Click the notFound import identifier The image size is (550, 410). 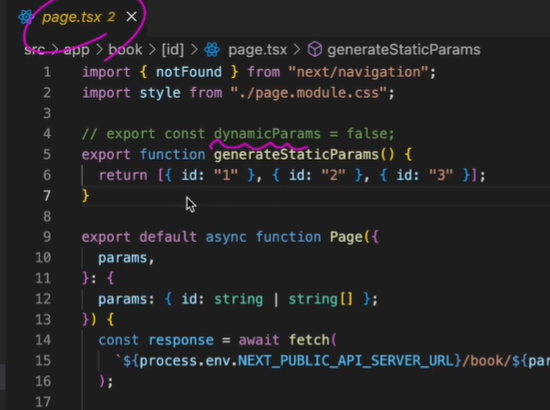189,72
